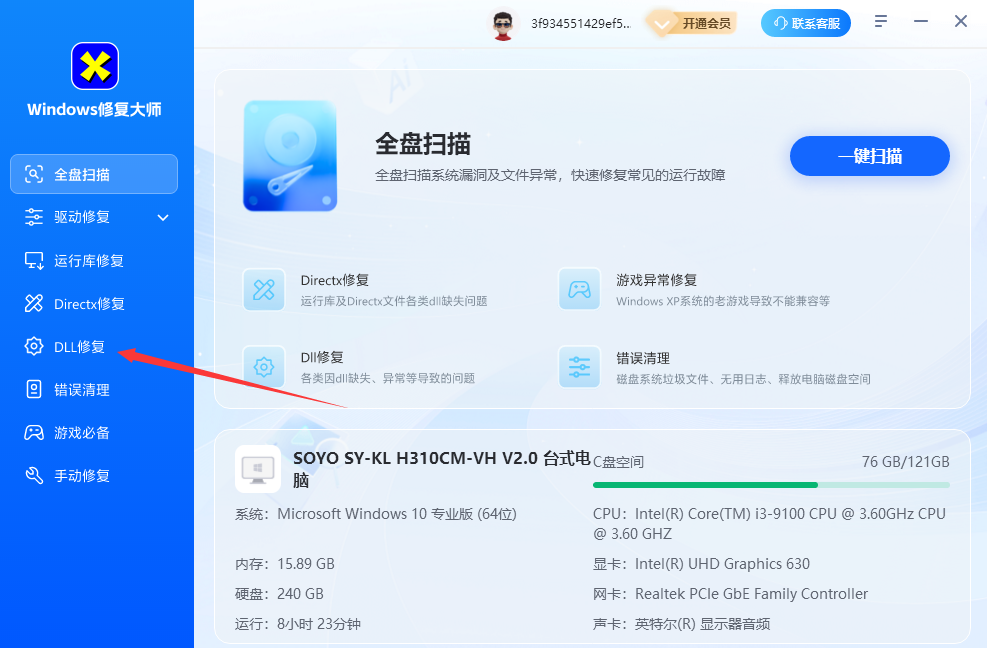Click the Directx修复 tools icon in sidebar
Screen dimensions: 987x648
coord(34,304)
